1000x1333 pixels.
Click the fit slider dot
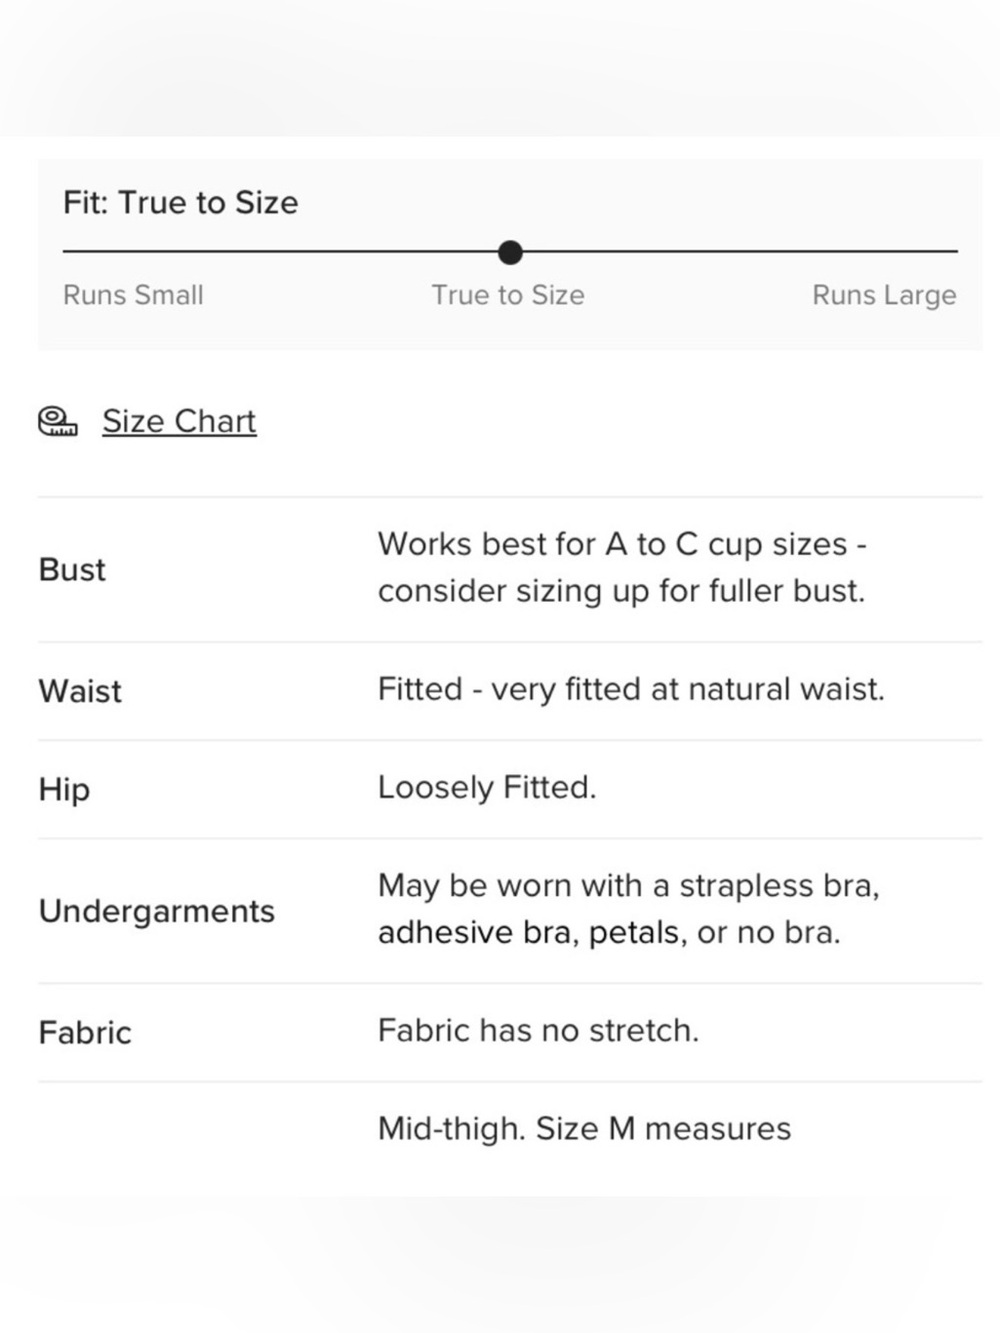pyautogui.click(x=510, y=252)
